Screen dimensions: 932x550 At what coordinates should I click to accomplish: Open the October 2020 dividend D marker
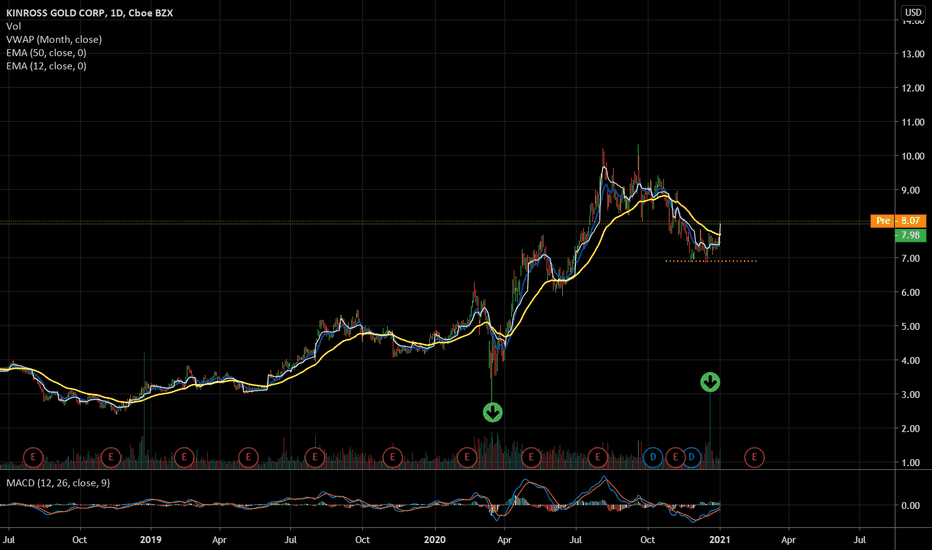pyautogui.click(x=653, y=457)
